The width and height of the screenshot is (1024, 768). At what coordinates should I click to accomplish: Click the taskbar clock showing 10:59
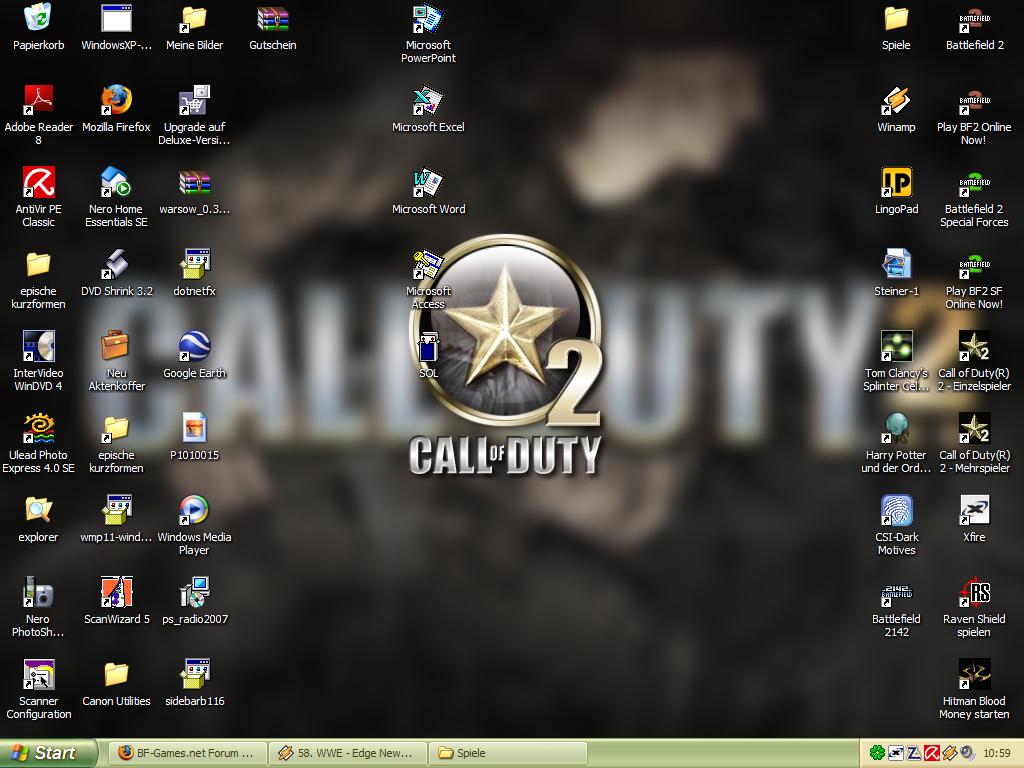(997, 753)
